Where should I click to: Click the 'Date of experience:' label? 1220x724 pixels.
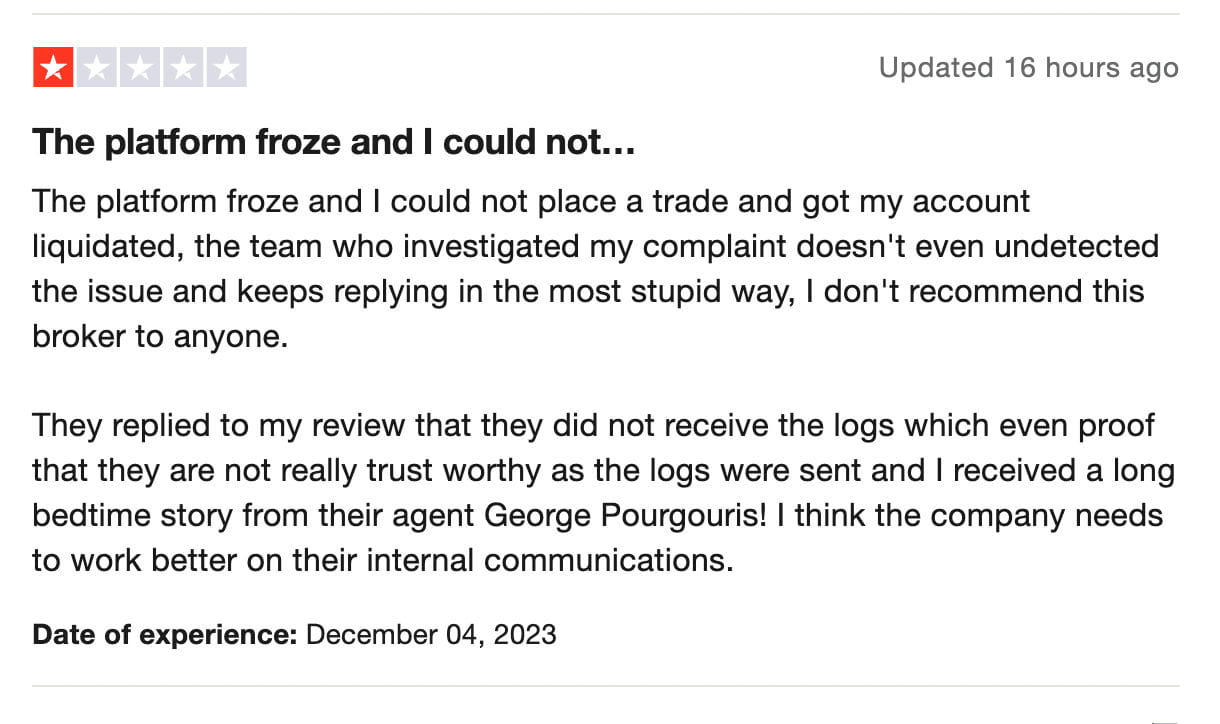click(x=165, y=634)
